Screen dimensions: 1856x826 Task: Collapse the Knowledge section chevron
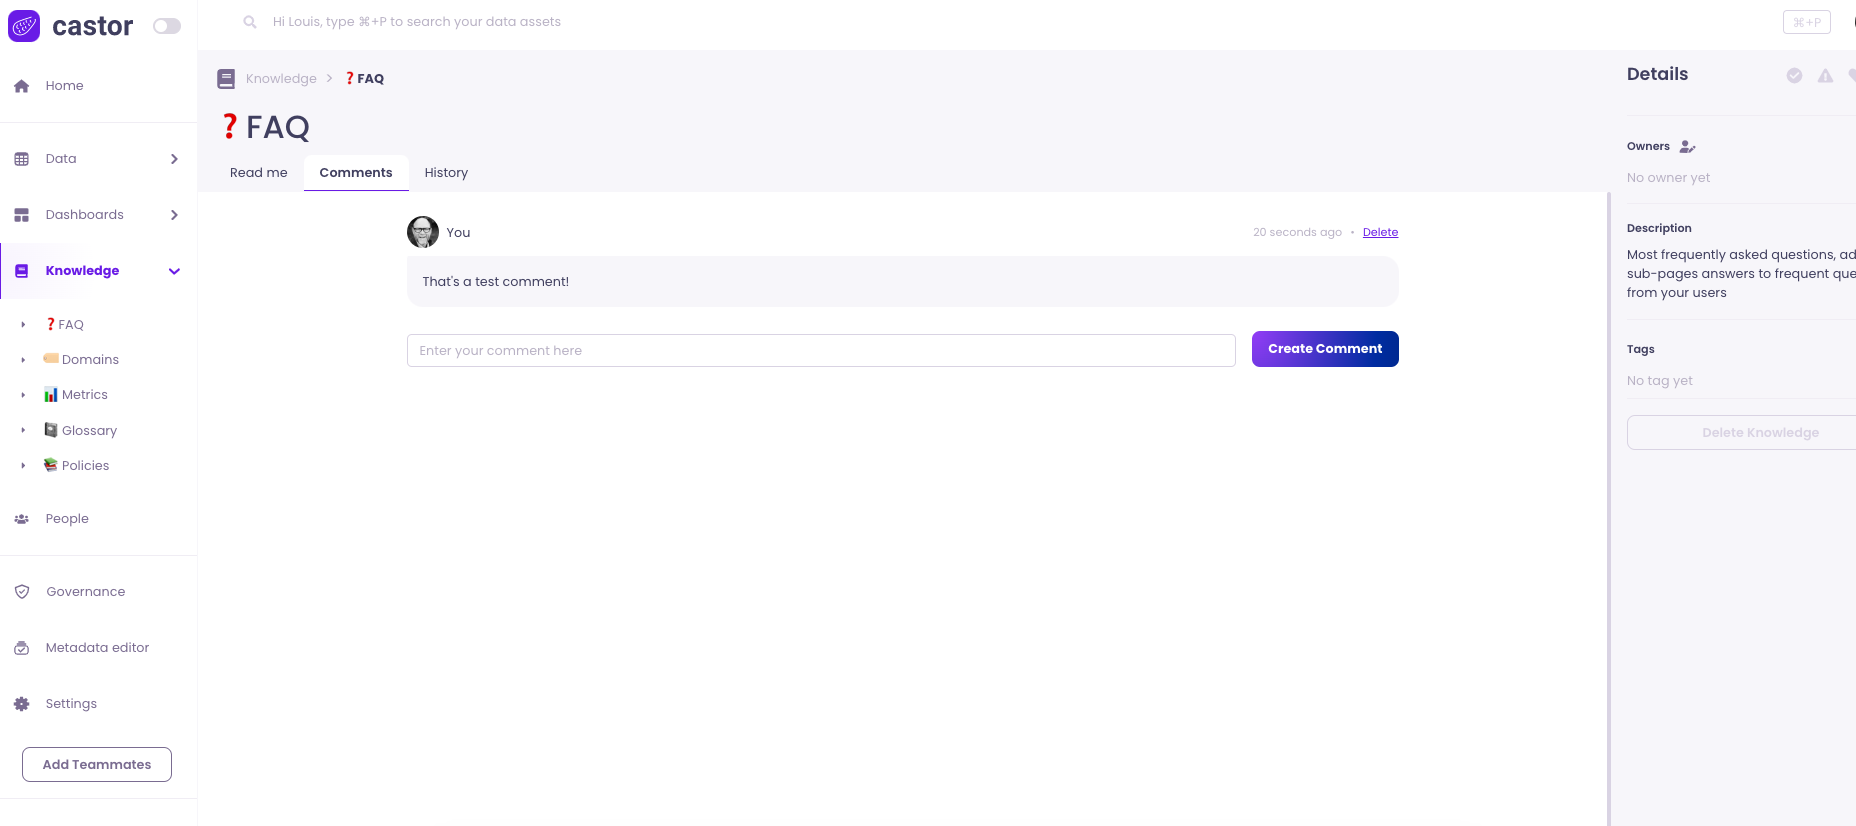click(x=174, y=271)
